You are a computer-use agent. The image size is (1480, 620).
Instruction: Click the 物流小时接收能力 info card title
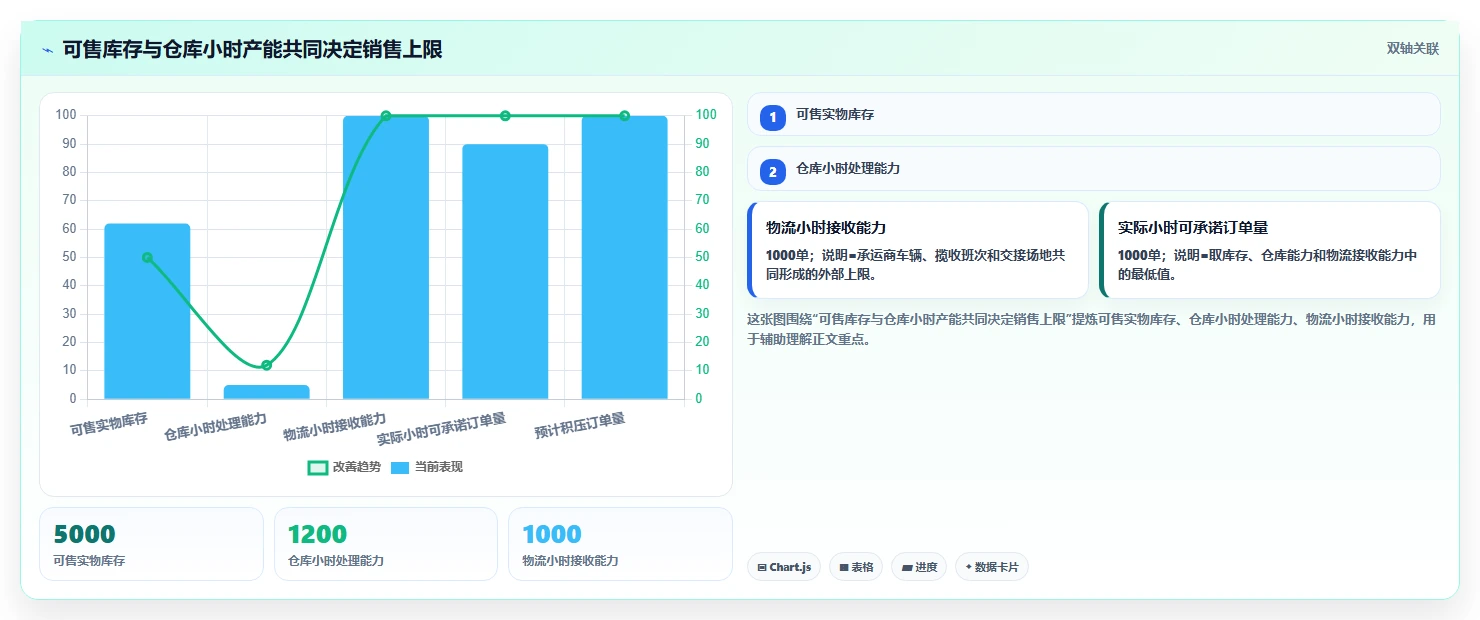click(826, 228)
